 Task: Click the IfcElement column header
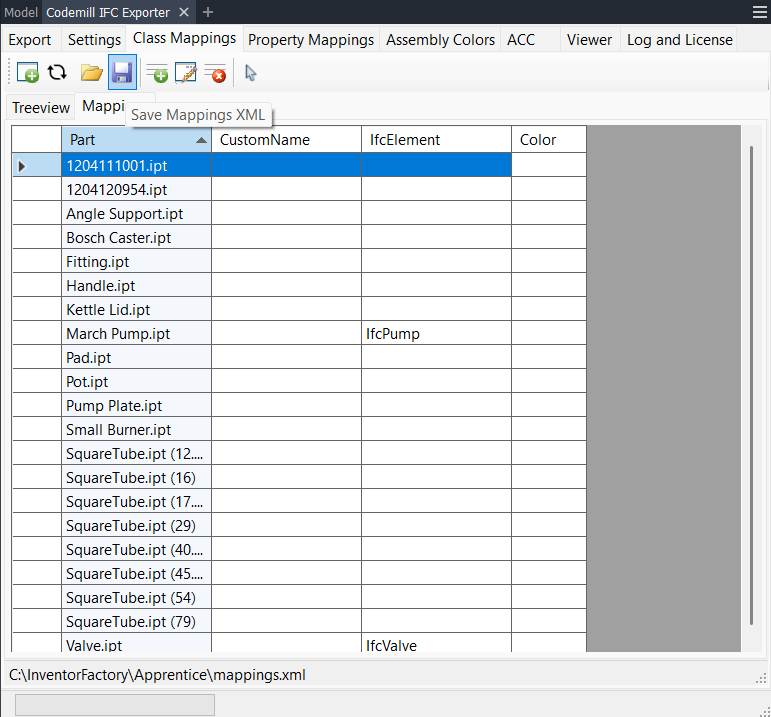436,140
